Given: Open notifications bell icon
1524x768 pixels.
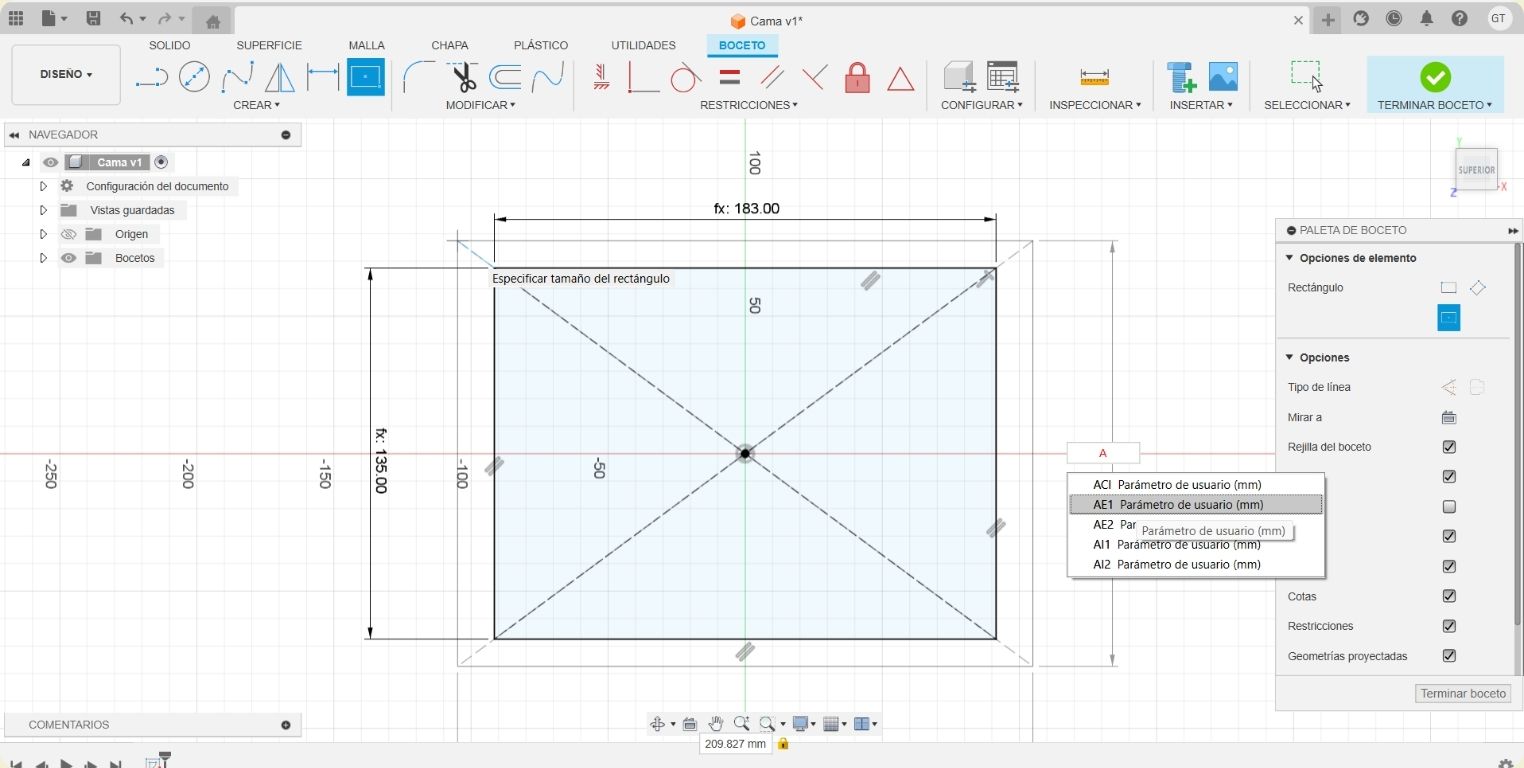Looking at the screenshot, I should (1426, 19).
